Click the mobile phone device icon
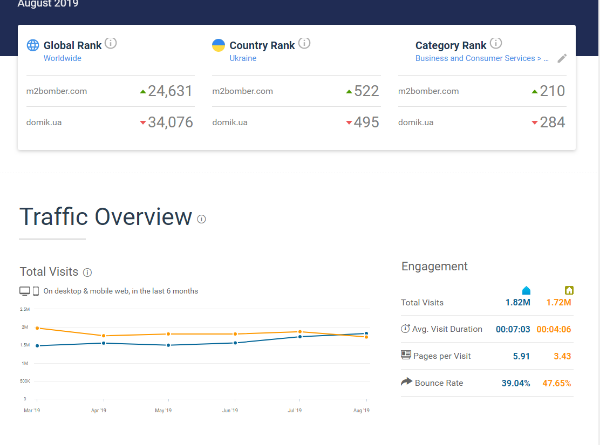 coord(36,291)
